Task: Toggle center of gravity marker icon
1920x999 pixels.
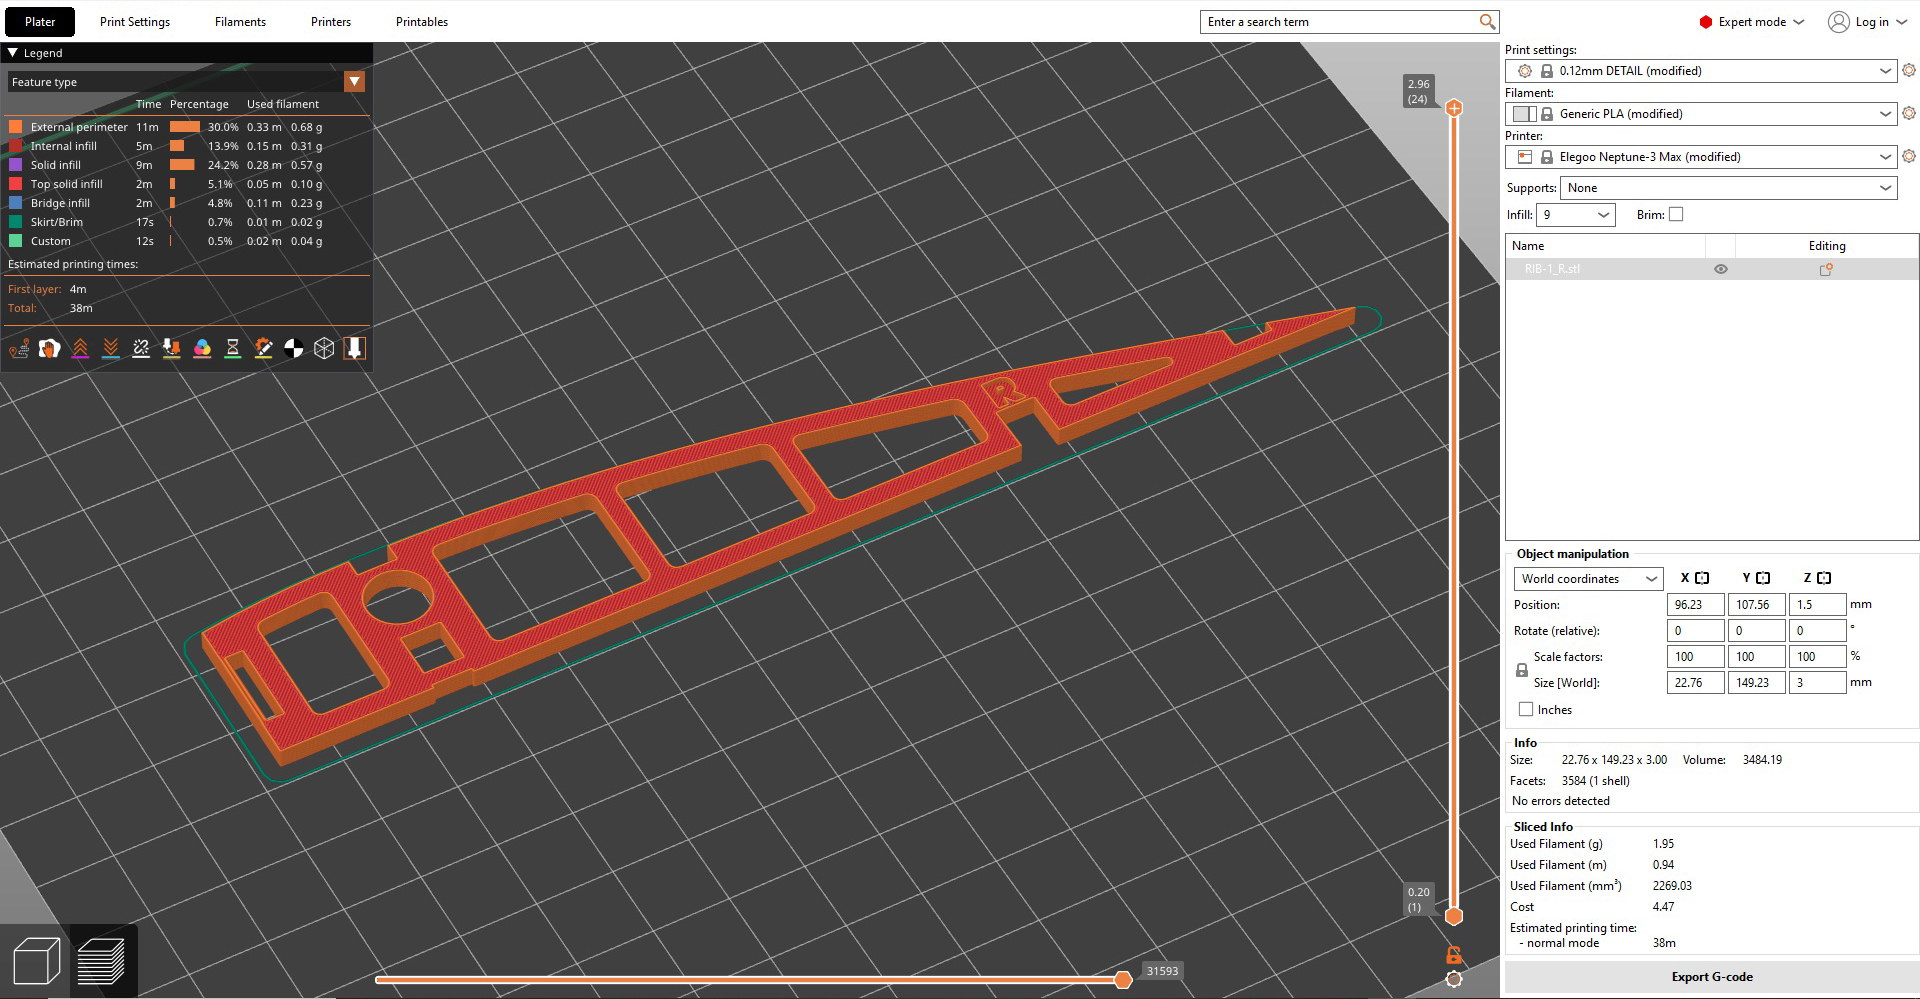Action: tap(294, 348)
